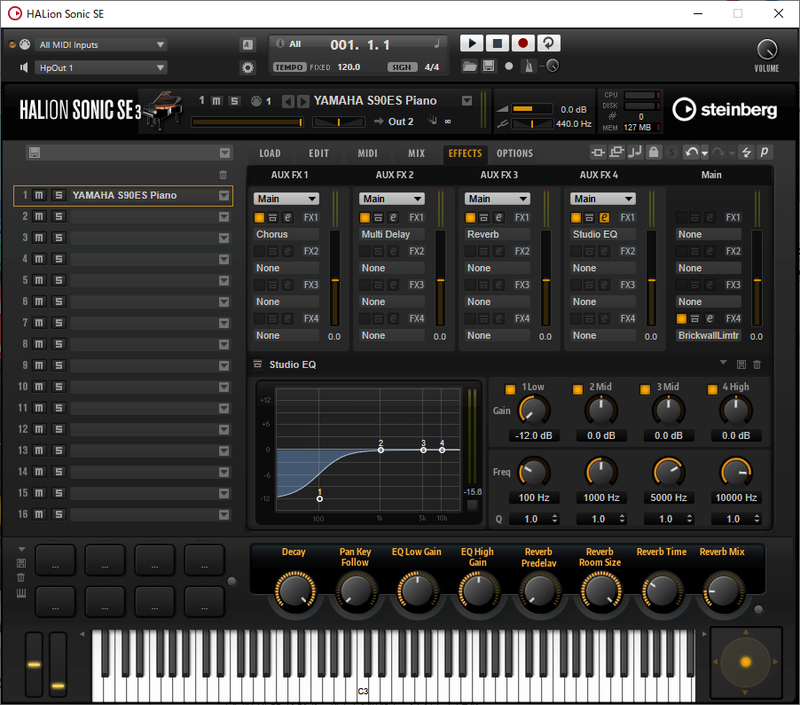Toggle the Loop playback button
This screenshot has width=800, height=705.
tap(548, 43)
